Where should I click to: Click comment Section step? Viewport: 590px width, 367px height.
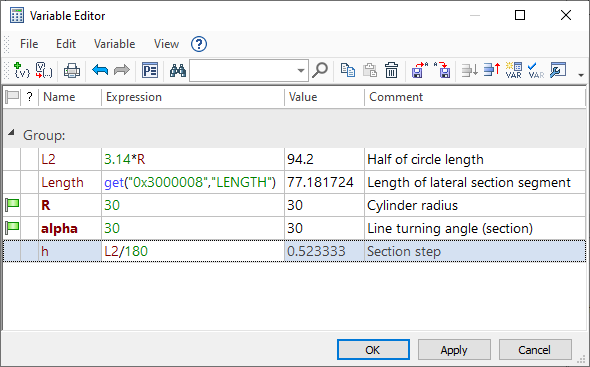click(404, 251)
